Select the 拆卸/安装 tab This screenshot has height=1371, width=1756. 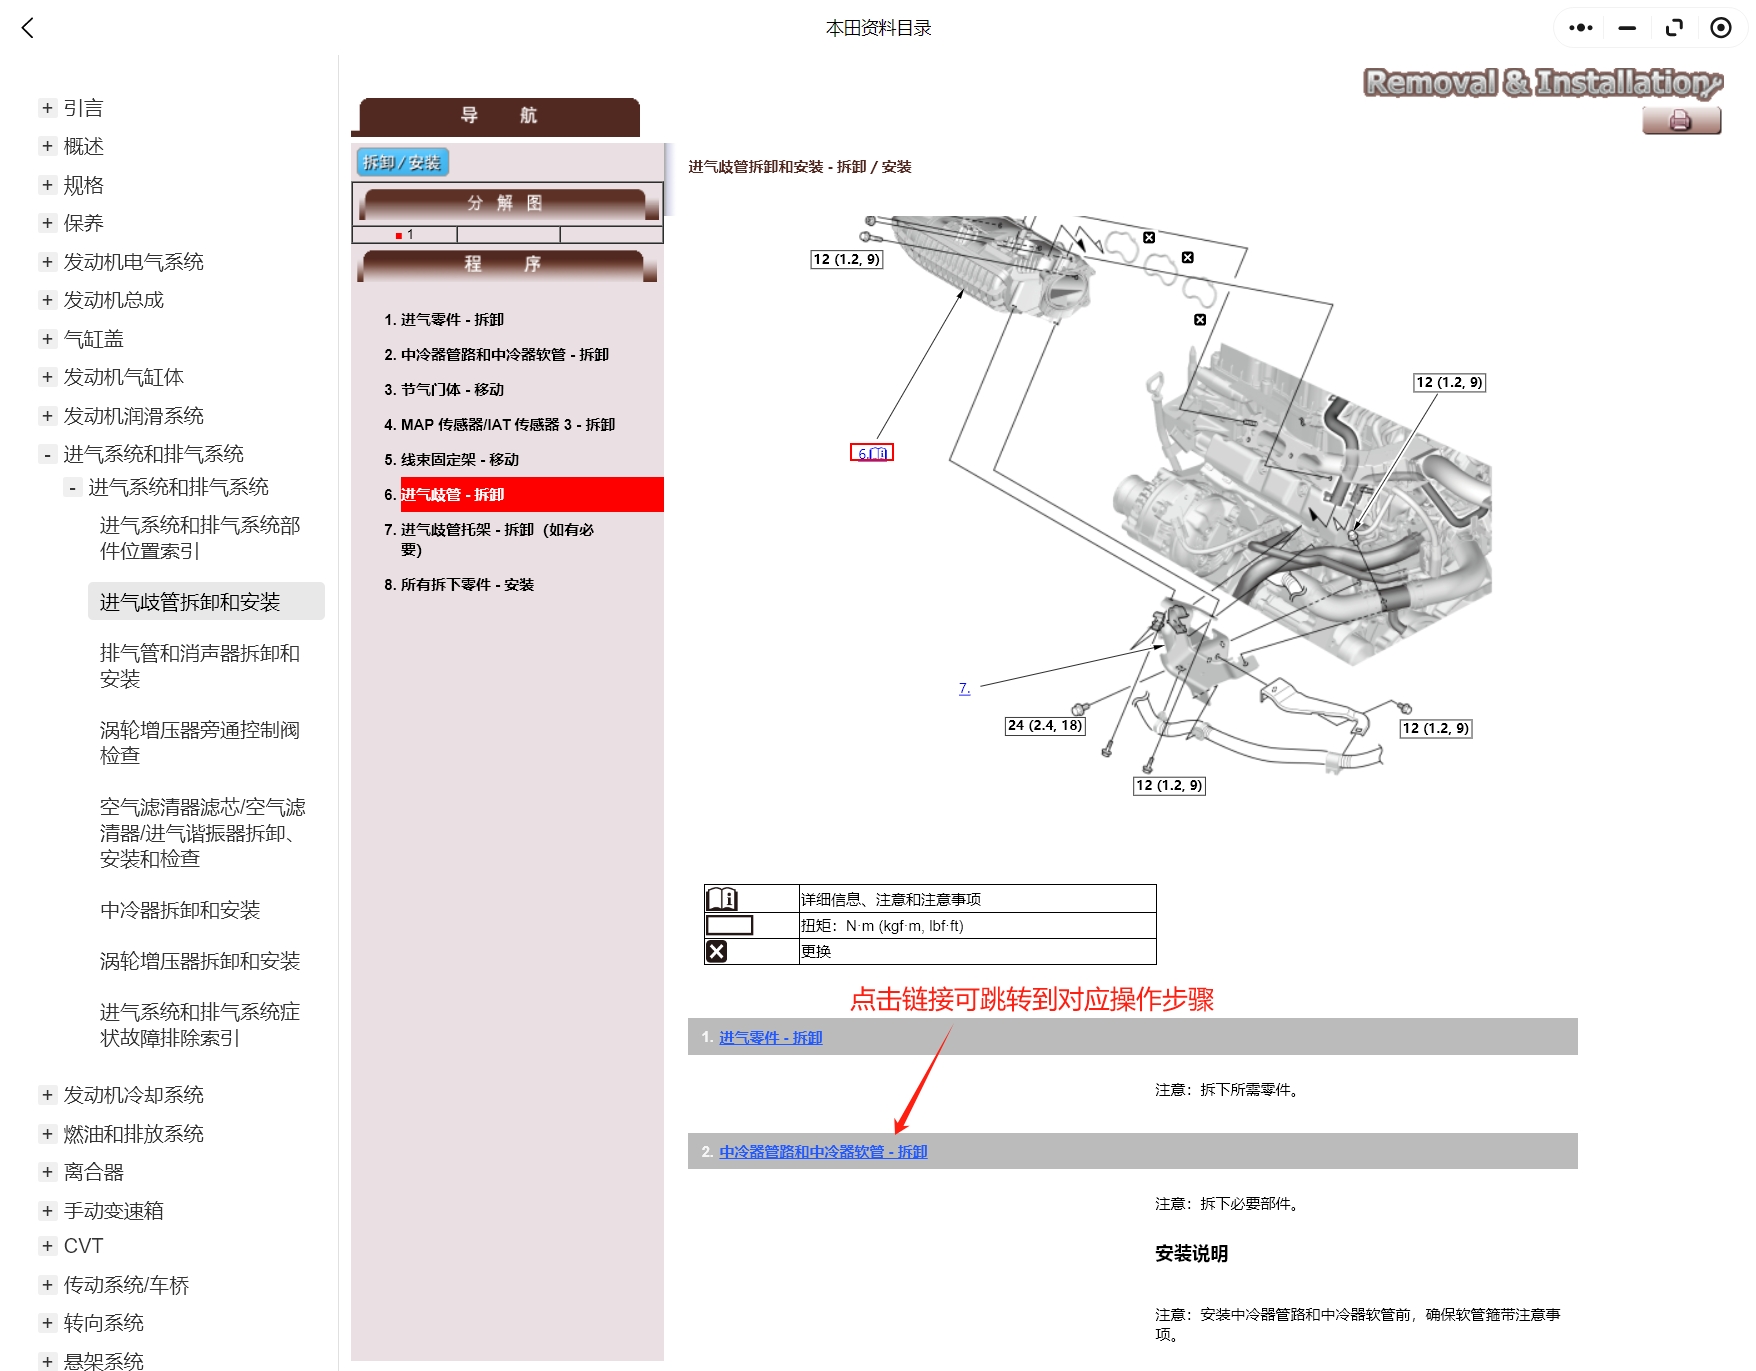tap(402, 161)
